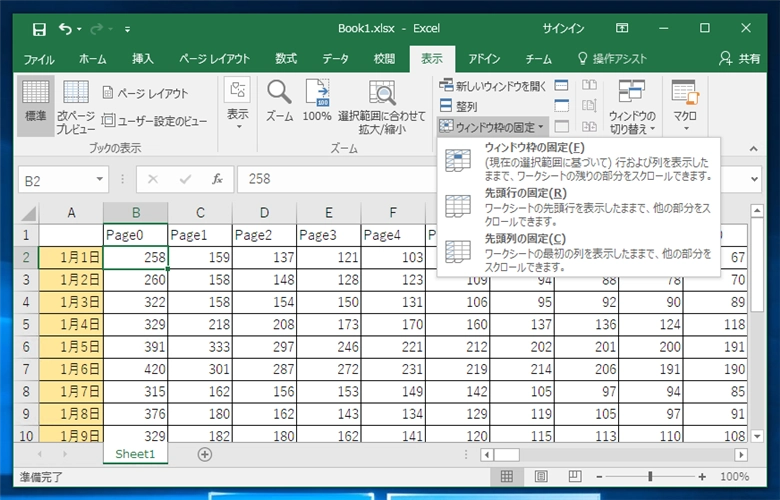Select row 5 header
Viewport: 780px width, 500px height.
26,324
